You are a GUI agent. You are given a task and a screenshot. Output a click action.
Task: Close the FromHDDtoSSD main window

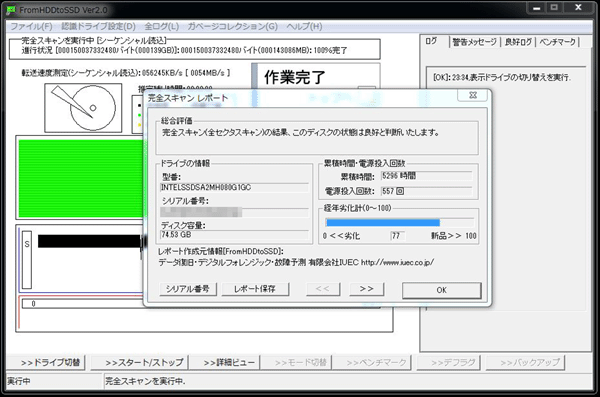(579, 8)
